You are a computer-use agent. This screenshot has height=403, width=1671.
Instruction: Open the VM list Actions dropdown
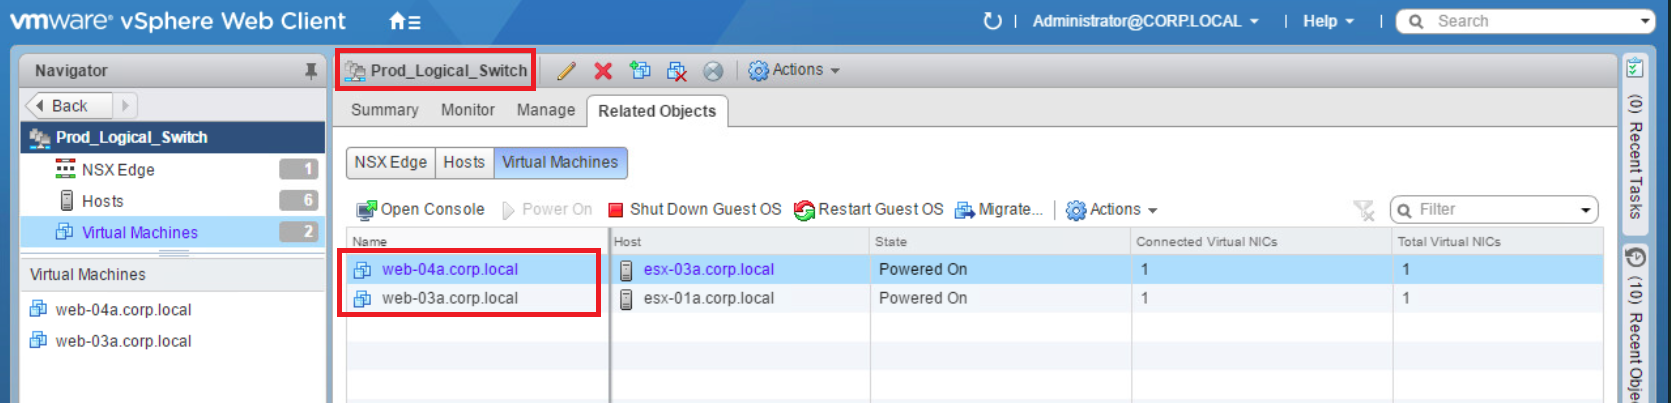(1112, 209)
